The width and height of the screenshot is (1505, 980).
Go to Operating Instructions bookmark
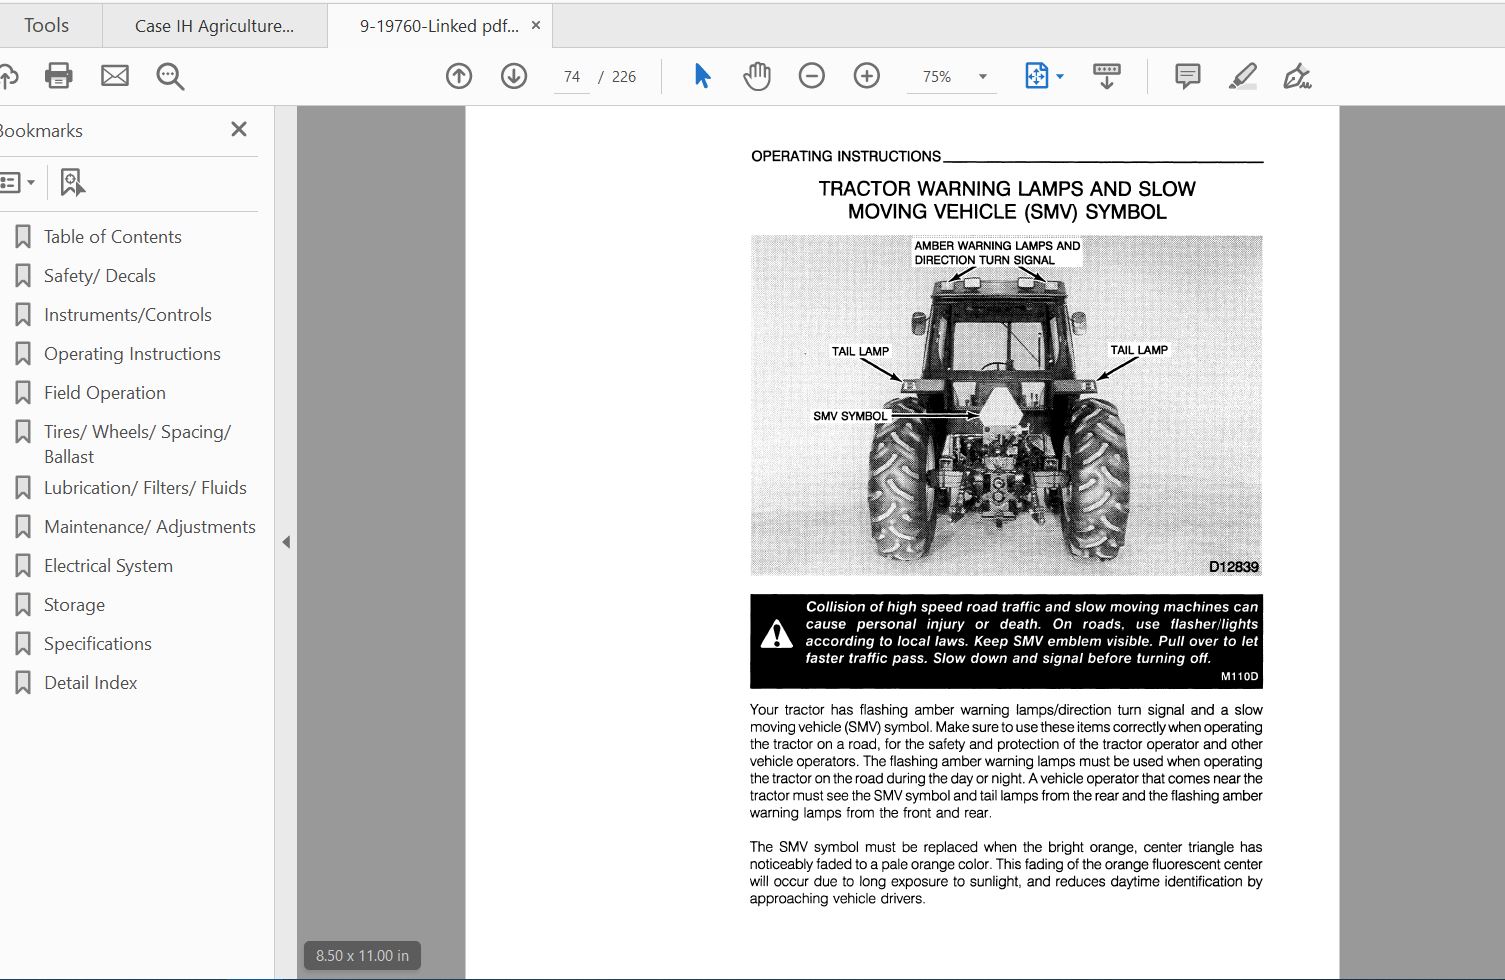[x=132, y=354]
